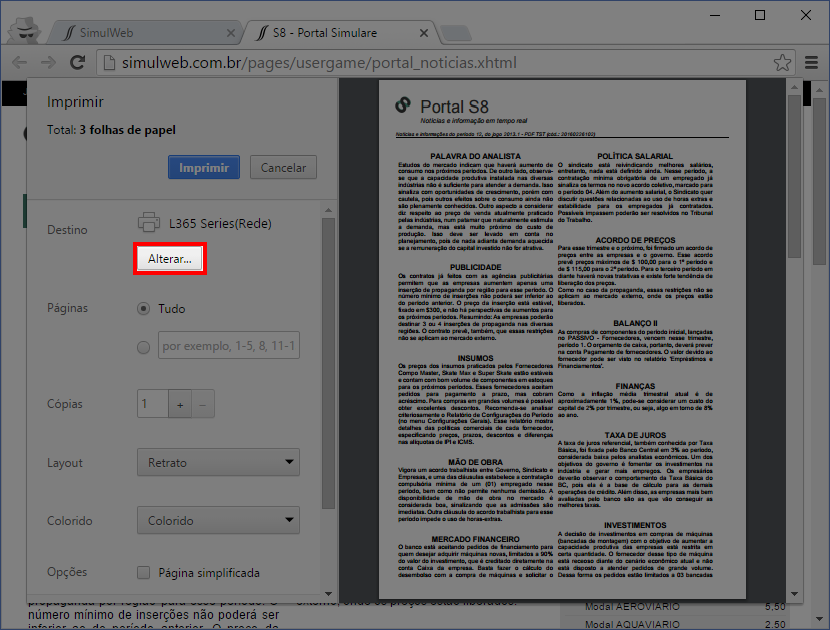The image size is (830, 630).
Task: Click the MERCADO FINANCEIRO heading in preview
Action: tap(475, 539)
